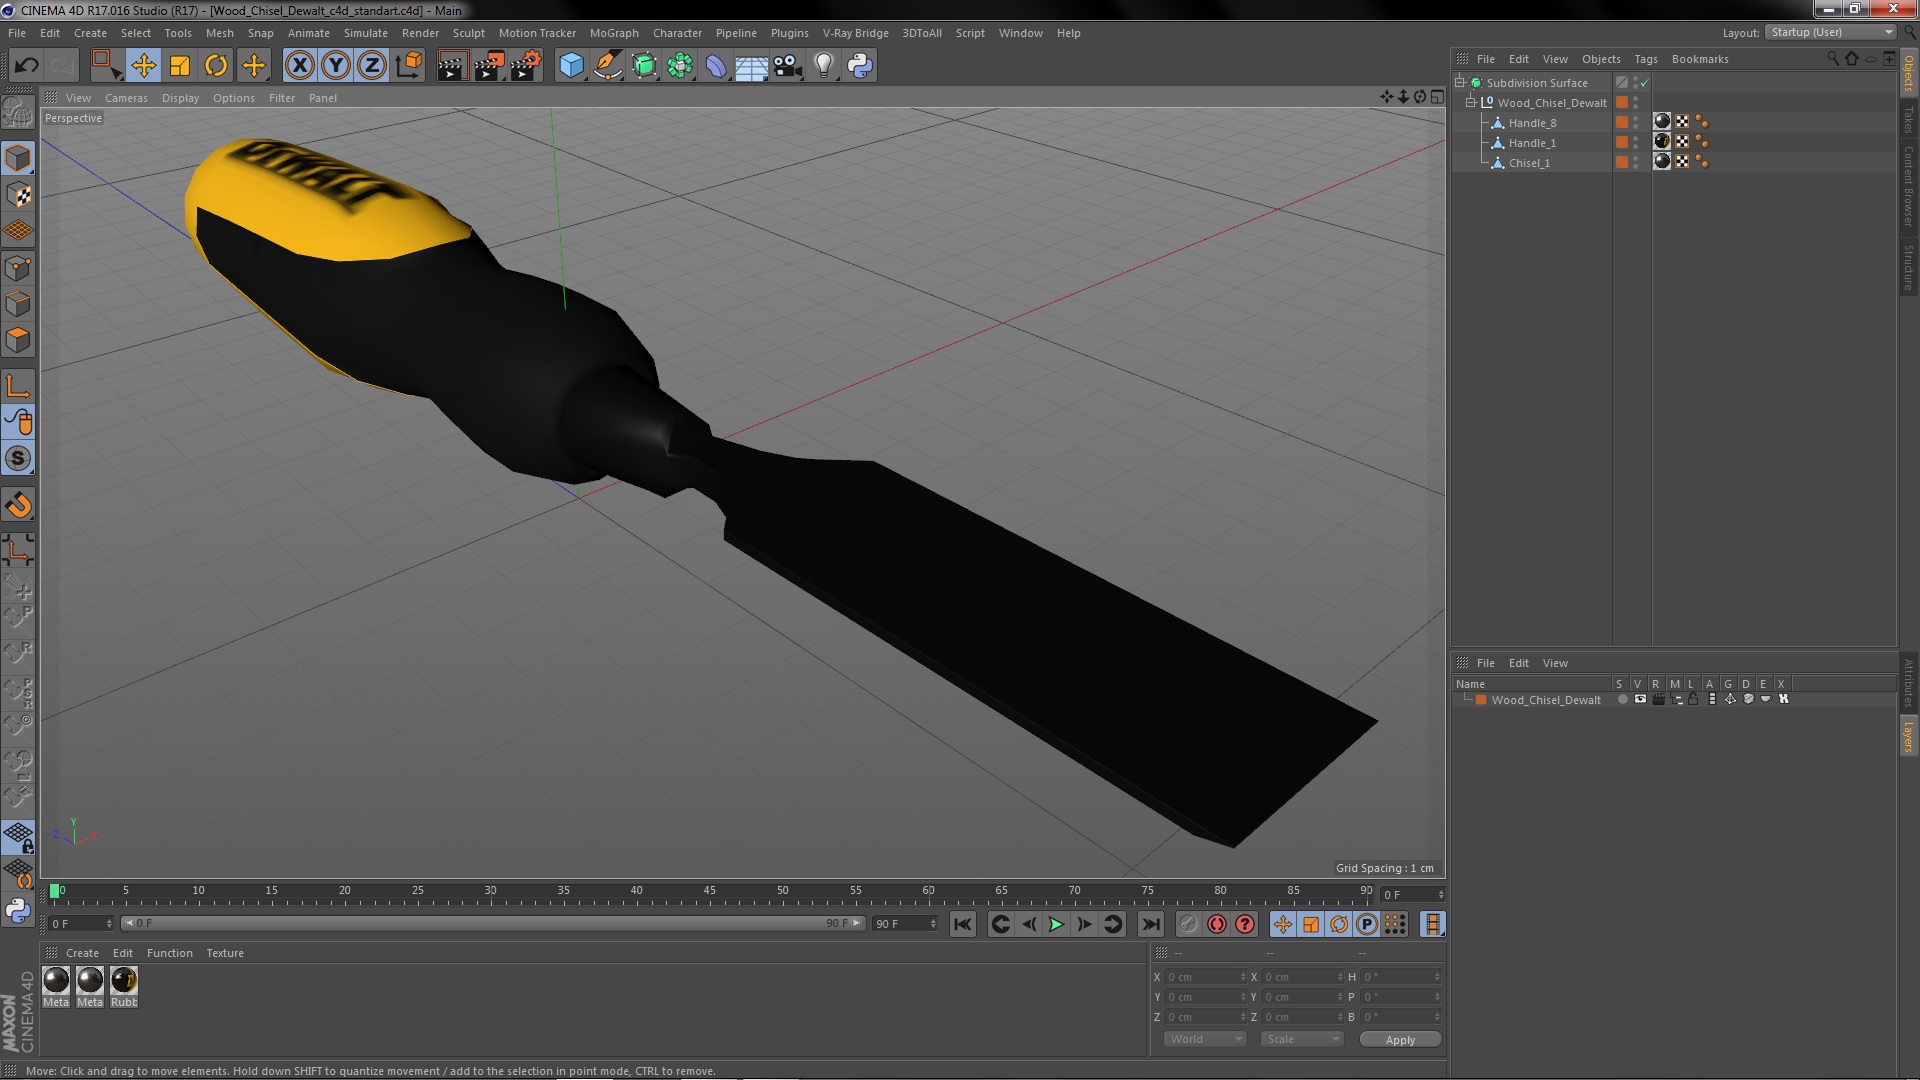
Task: Select the Chisel_1 object
Action: pyautogui.click(x=1529, y=163)
